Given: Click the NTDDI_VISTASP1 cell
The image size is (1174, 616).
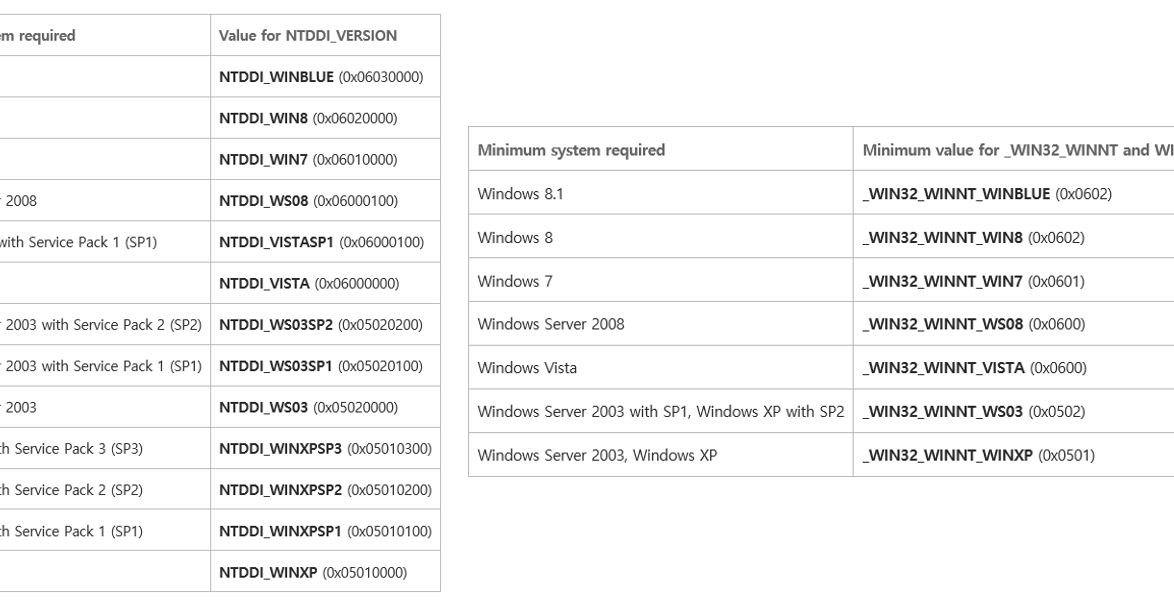Looking at the screenshot, I should pos(324,242).
